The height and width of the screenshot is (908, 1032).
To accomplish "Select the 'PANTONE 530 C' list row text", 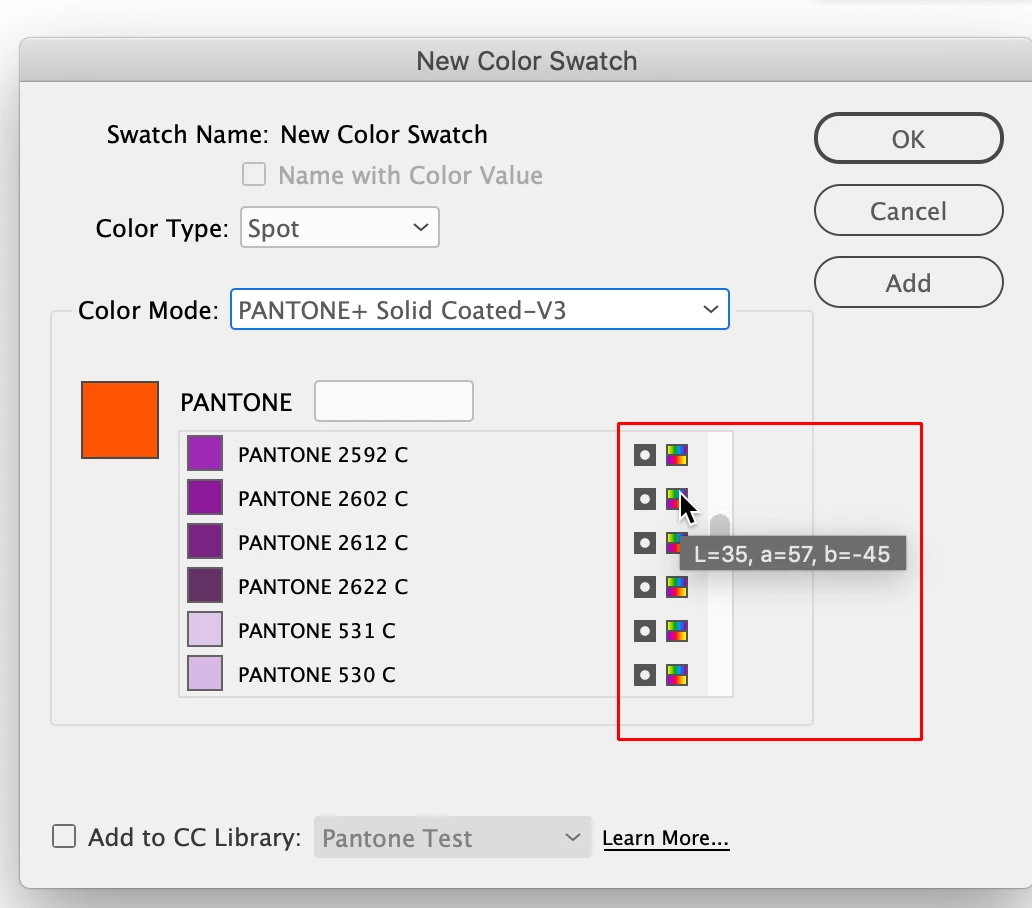I will click(317, 675).
